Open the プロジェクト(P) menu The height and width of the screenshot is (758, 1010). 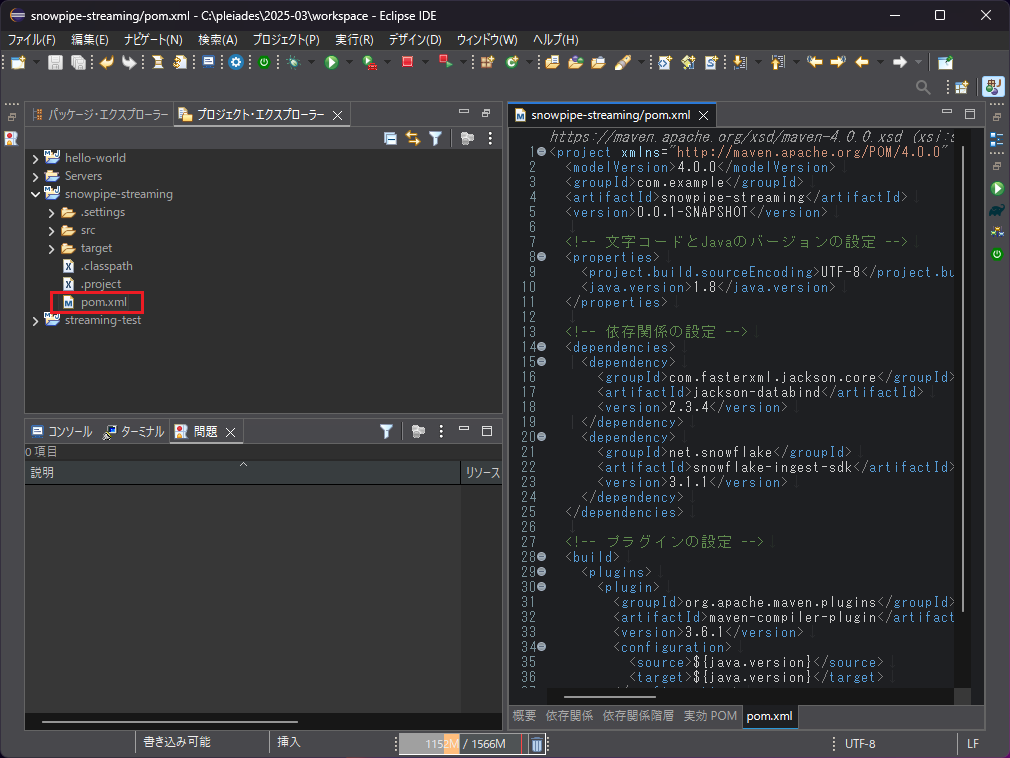point(286,39)
